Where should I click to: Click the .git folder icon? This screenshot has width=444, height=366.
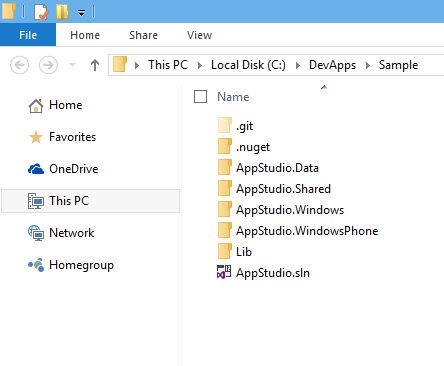(225, 125)
